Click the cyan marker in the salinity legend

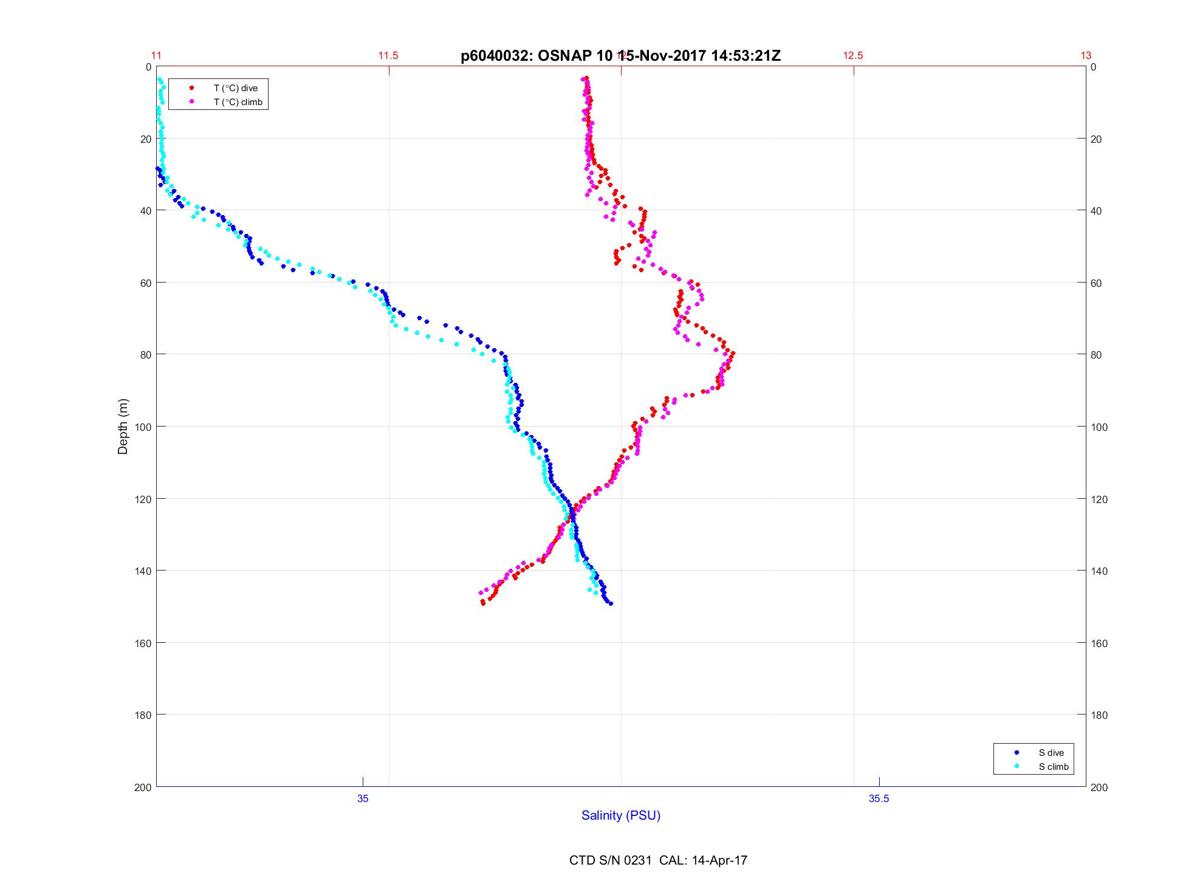pyautogui.click(x=1016, y=766)
